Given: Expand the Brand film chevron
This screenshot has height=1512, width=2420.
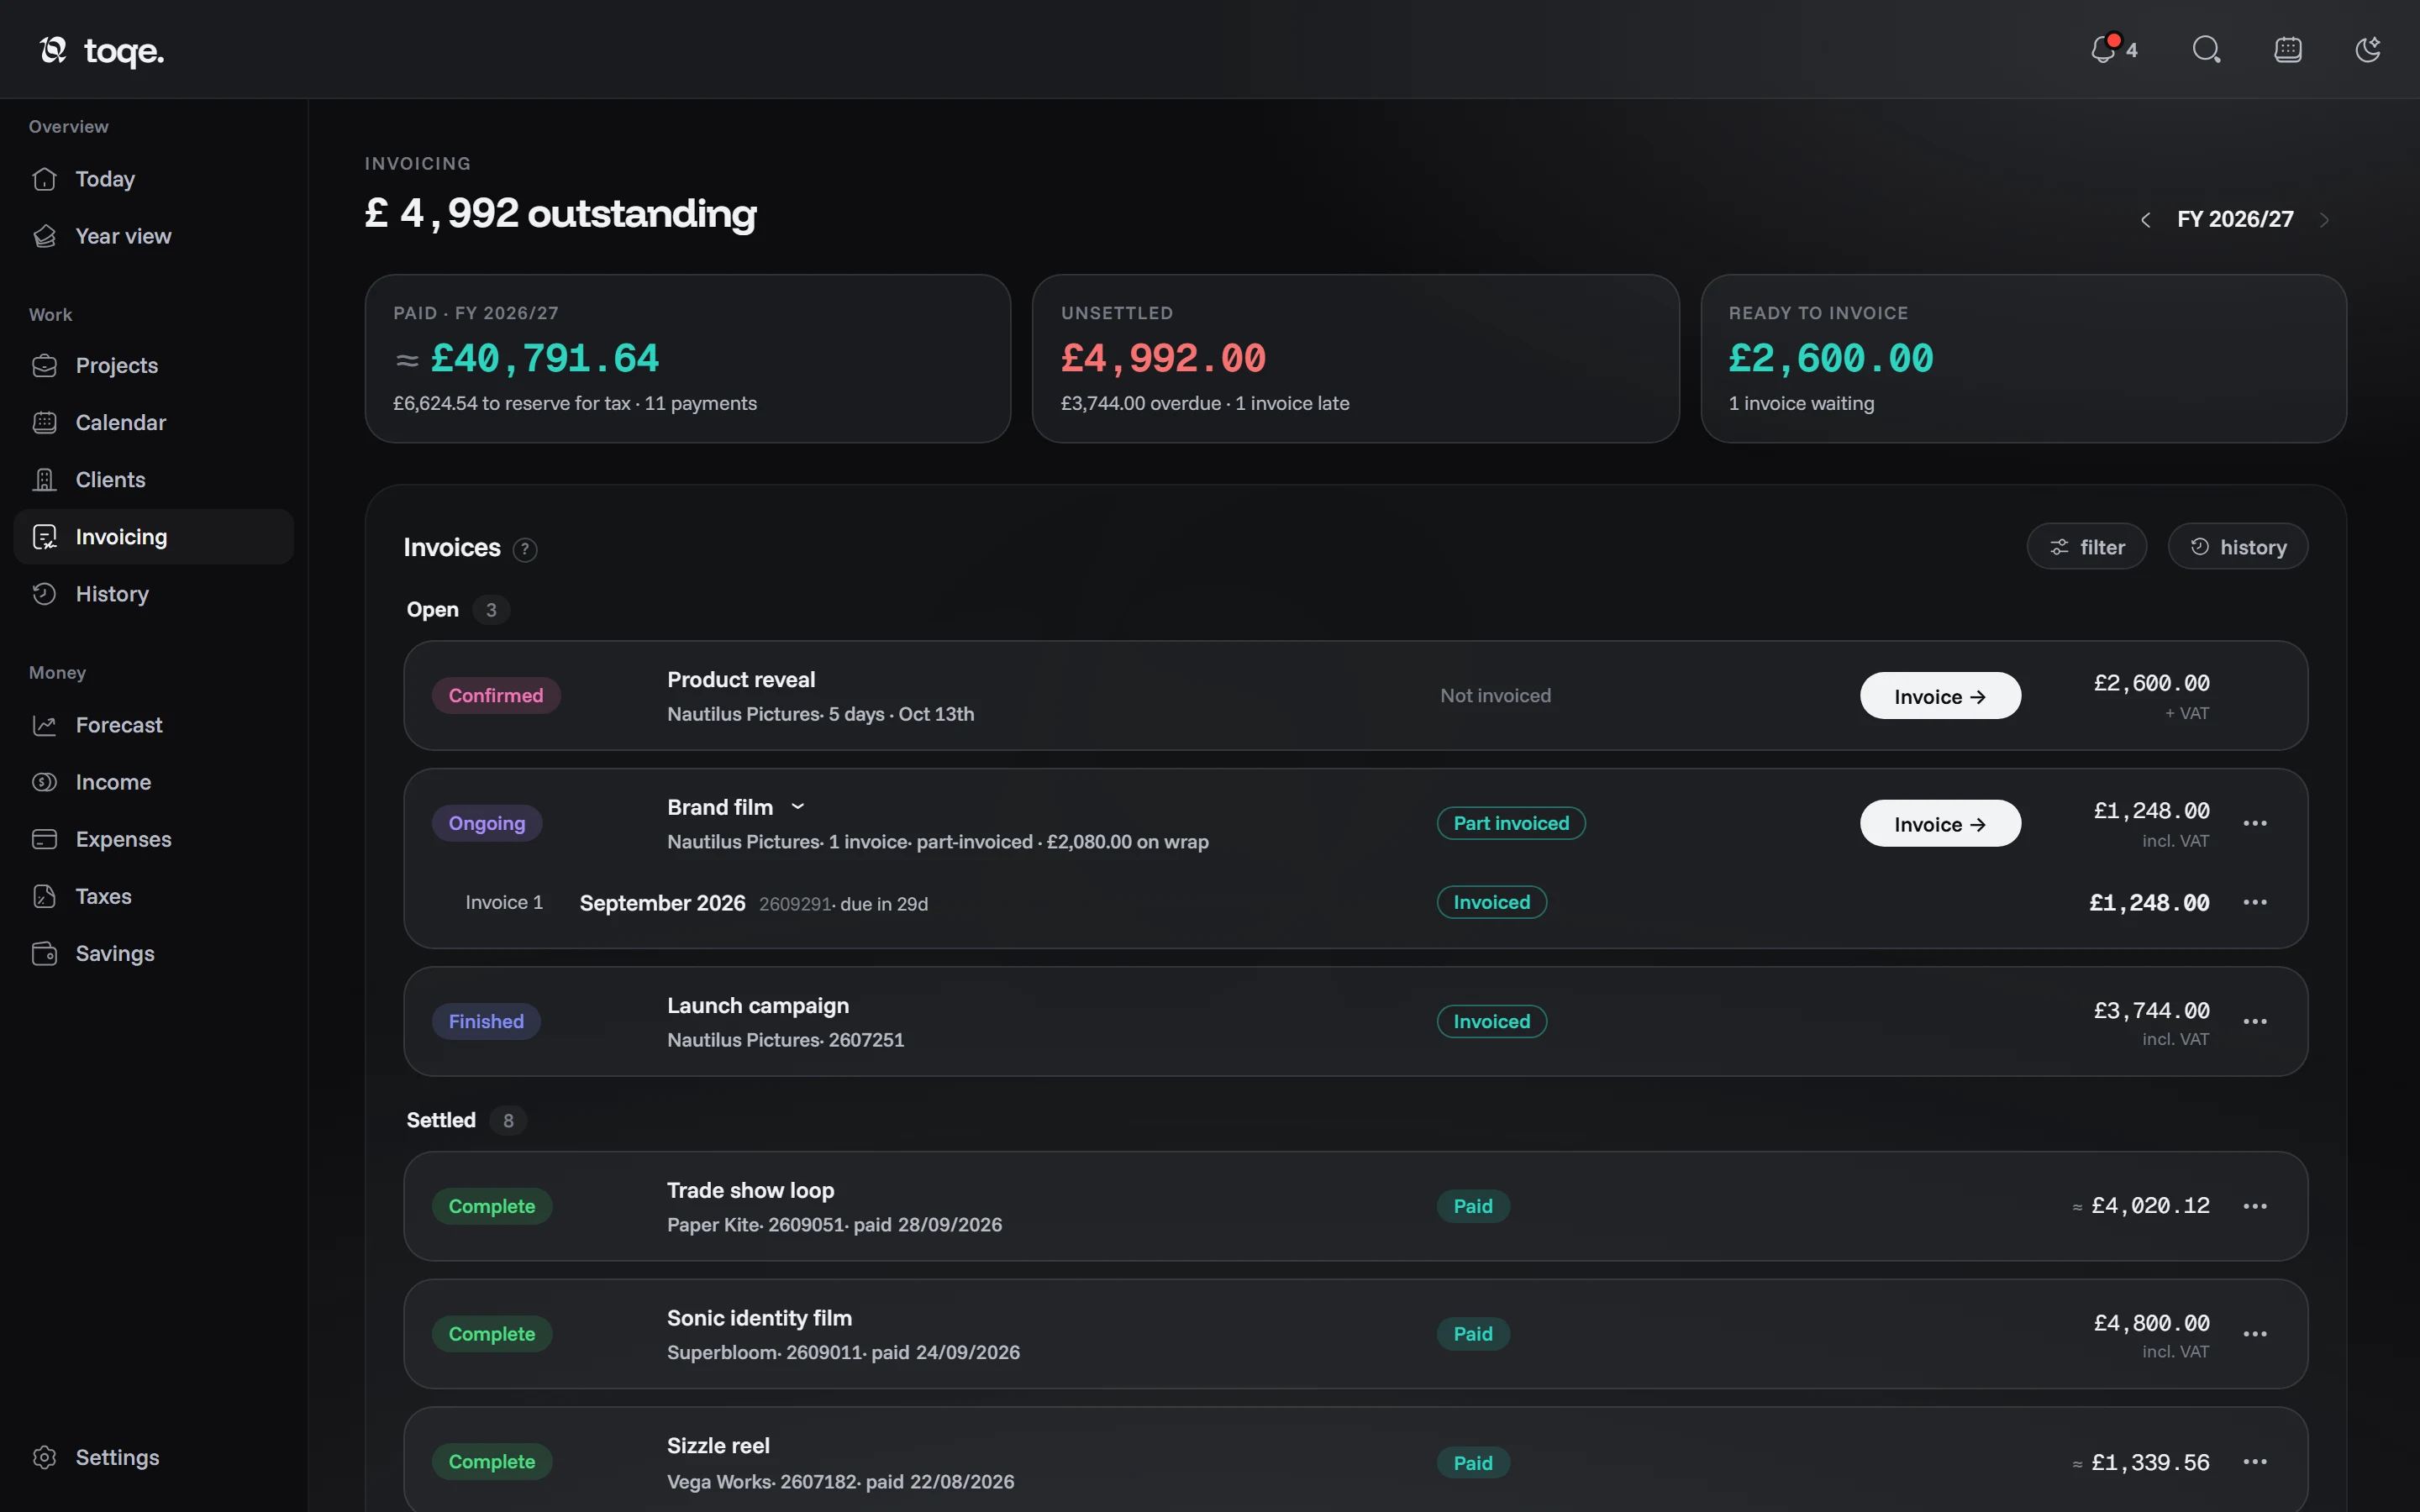Looking at the screenshot, I should pos(798,807).
